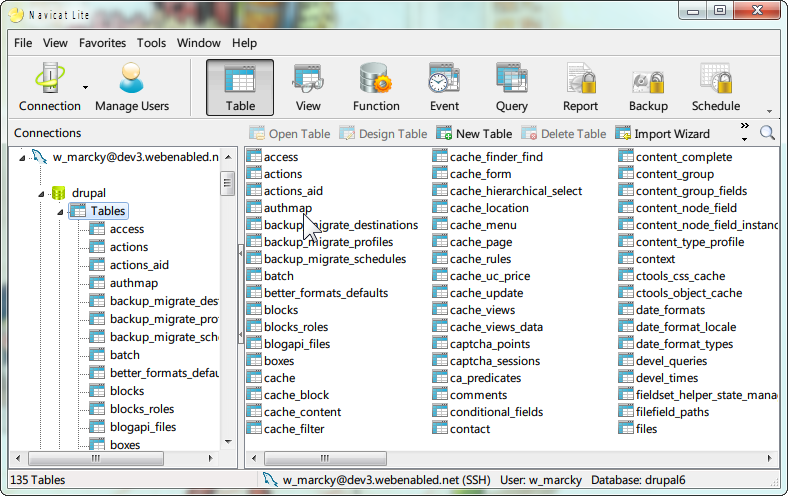Image resolution: width=788 pixels, height=496 pixels.
Task: Open the Query toolbar button
Action: click(512, 87)
